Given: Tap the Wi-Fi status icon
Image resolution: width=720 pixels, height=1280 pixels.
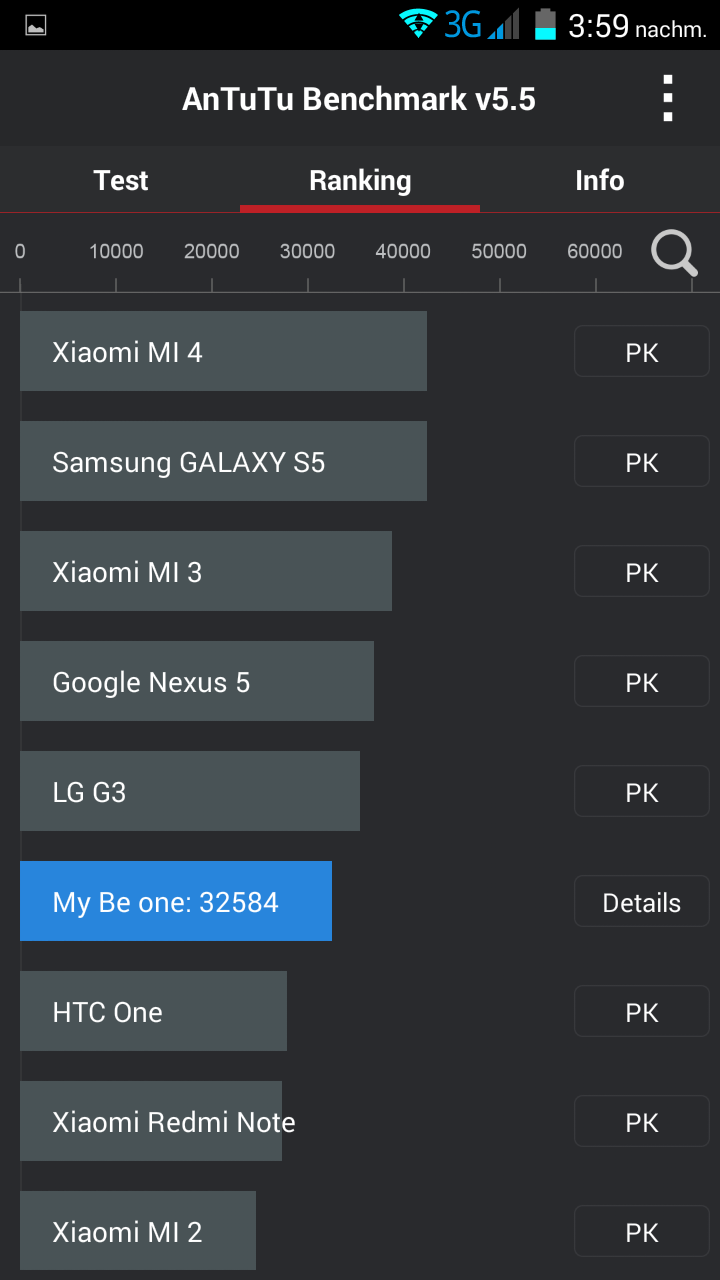Looking at the screenshot, I should pyautogui.click(x=418, y=24).
